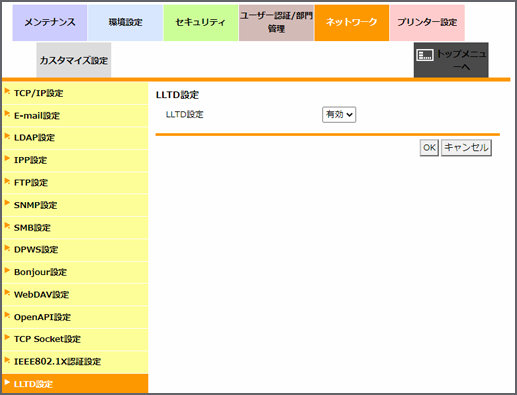Return via the トップメニューへ button

click(x=451, y=60)
